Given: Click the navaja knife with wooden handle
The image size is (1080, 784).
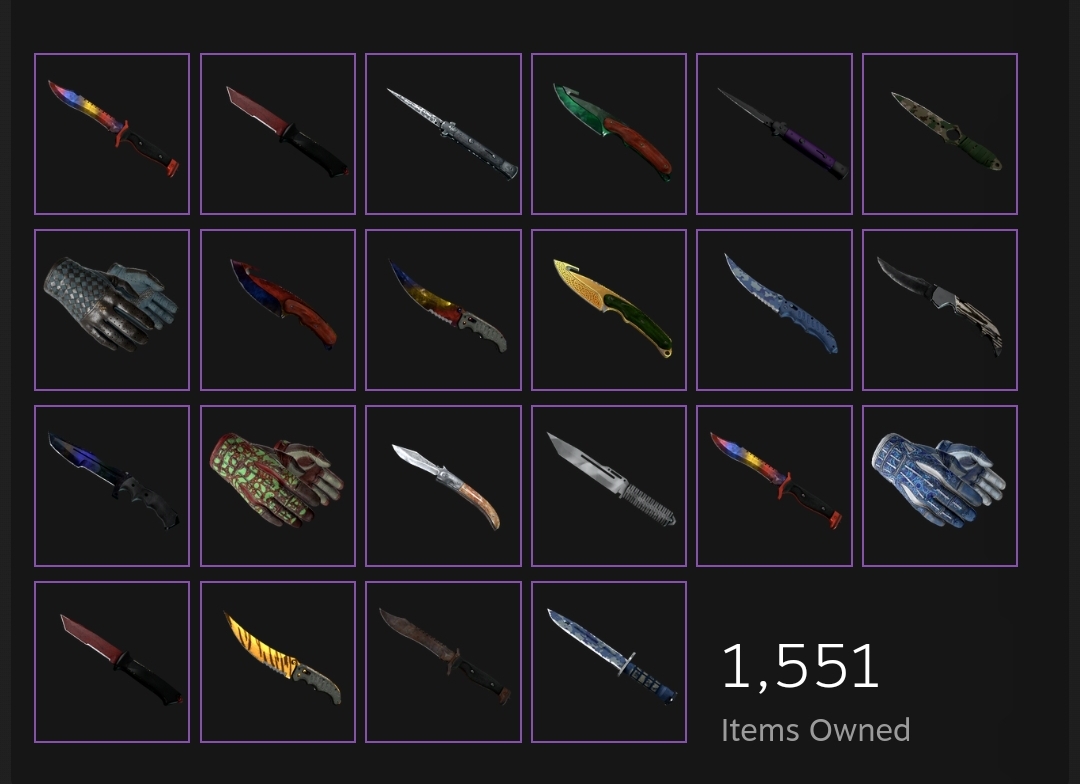Looking at the screenshot, I should tap(443, 486).
